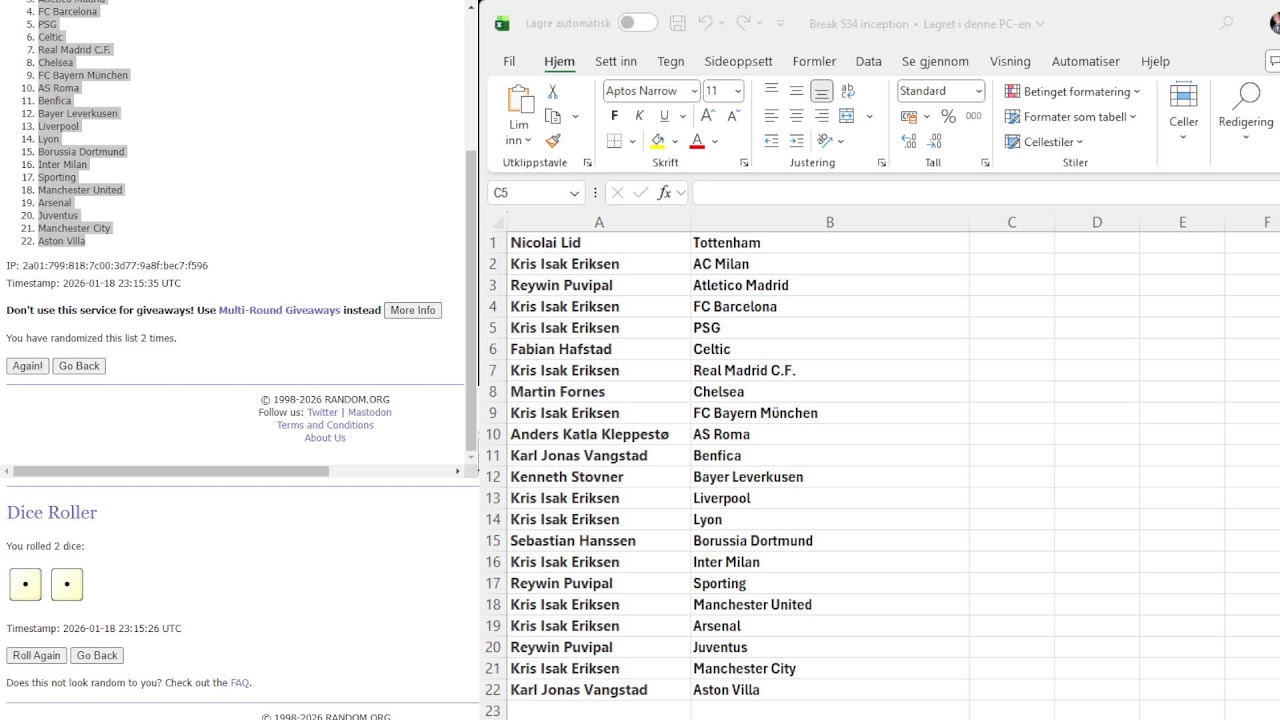Increase decimal places in number format

tap(908, 141)
